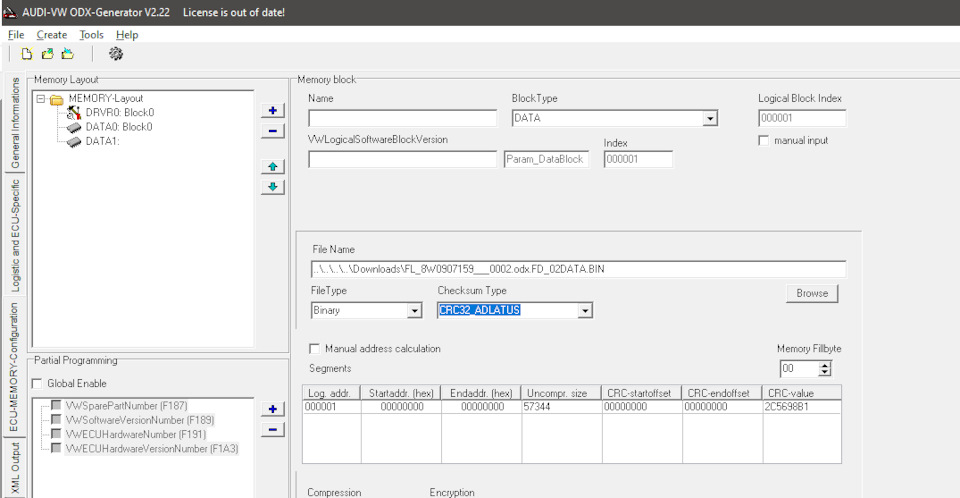Click the Endaddr. (hex) column header
This screenshot has height=498, width=960.
[481, 393]
